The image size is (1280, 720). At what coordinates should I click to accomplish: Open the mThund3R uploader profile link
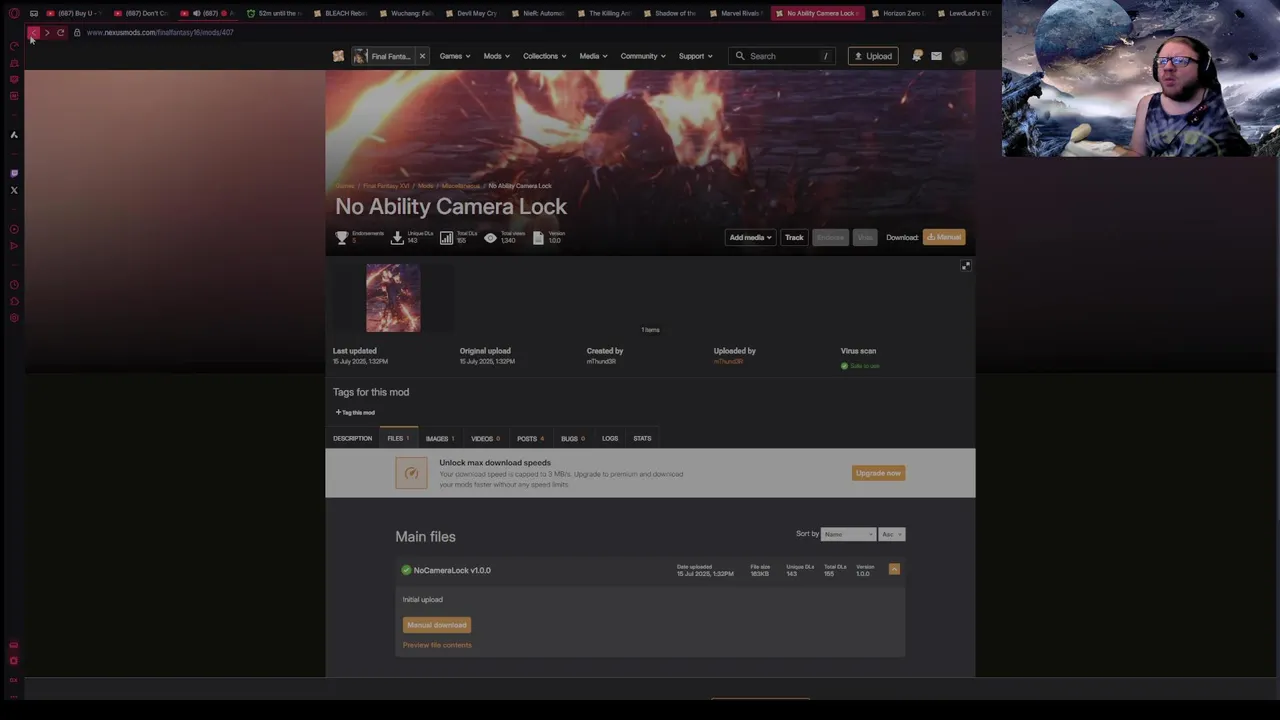729,361
